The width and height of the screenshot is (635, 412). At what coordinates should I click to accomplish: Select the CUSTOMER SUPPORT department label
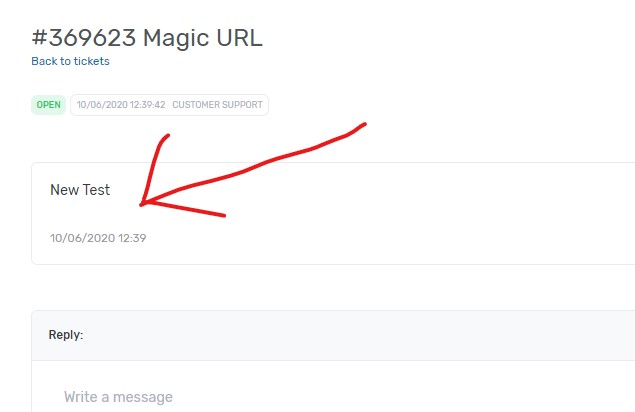pyautogui.click(x=217, y=105)
